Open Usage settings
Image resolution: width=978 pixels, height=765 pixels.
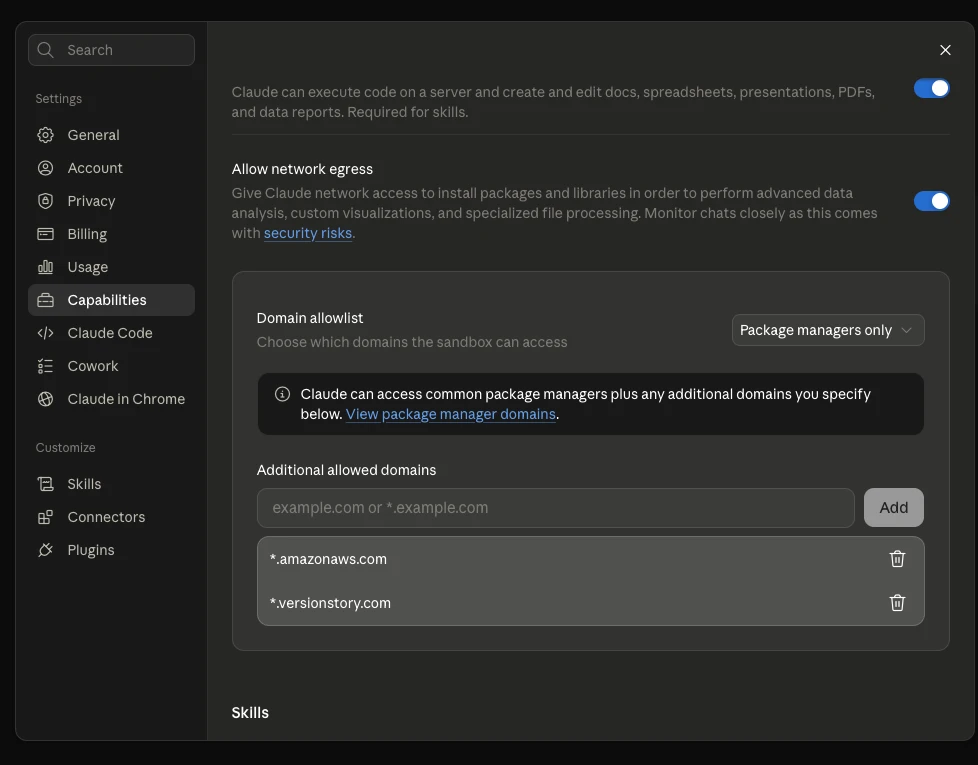111,267
